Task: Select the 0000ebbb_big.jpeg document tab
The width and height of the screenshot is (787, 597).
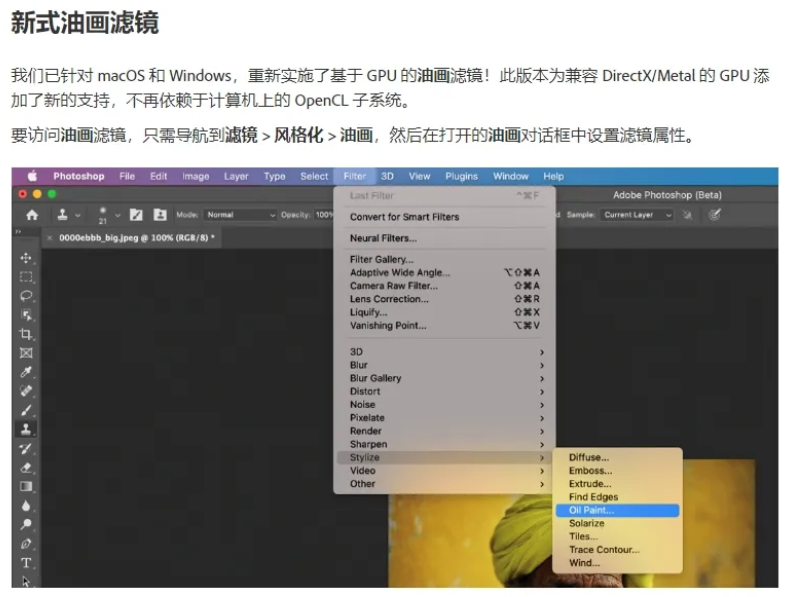Action: pos(137,237)
